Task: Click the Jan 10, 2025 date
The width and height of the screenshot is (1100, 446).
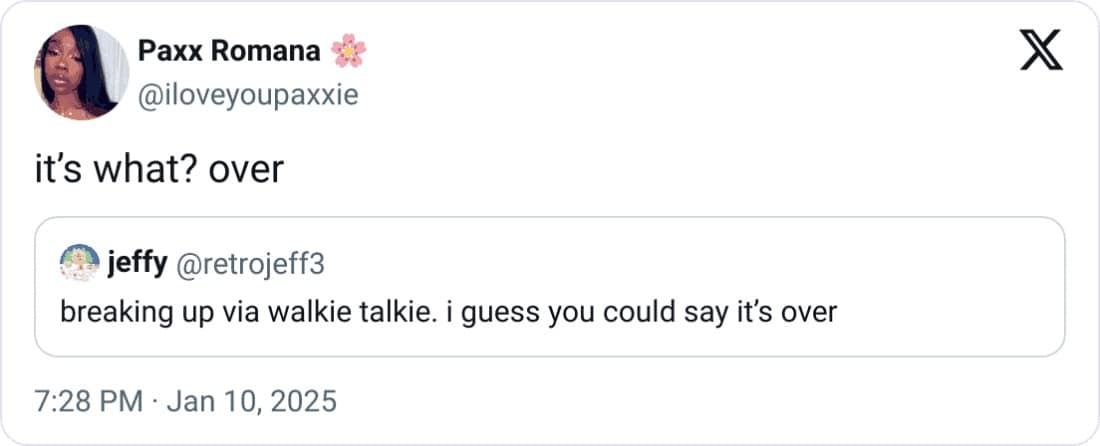Action: pyautogui.click(x=252, y=402)
